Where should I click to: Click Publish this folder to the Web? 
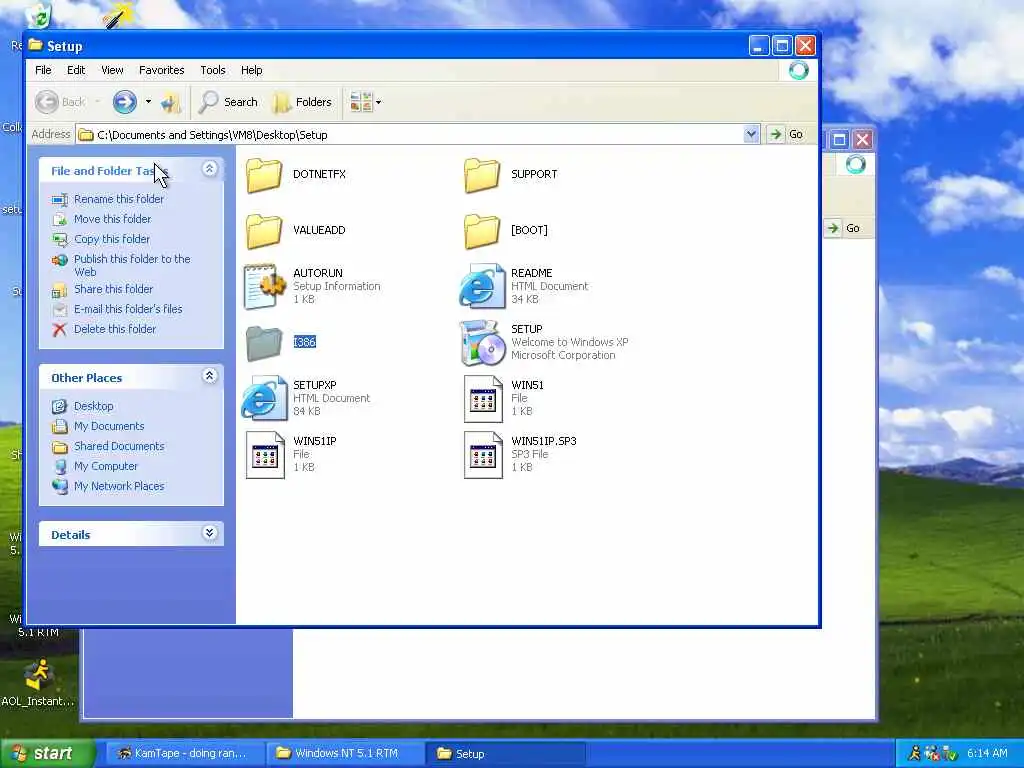click(x=132, y=265)
